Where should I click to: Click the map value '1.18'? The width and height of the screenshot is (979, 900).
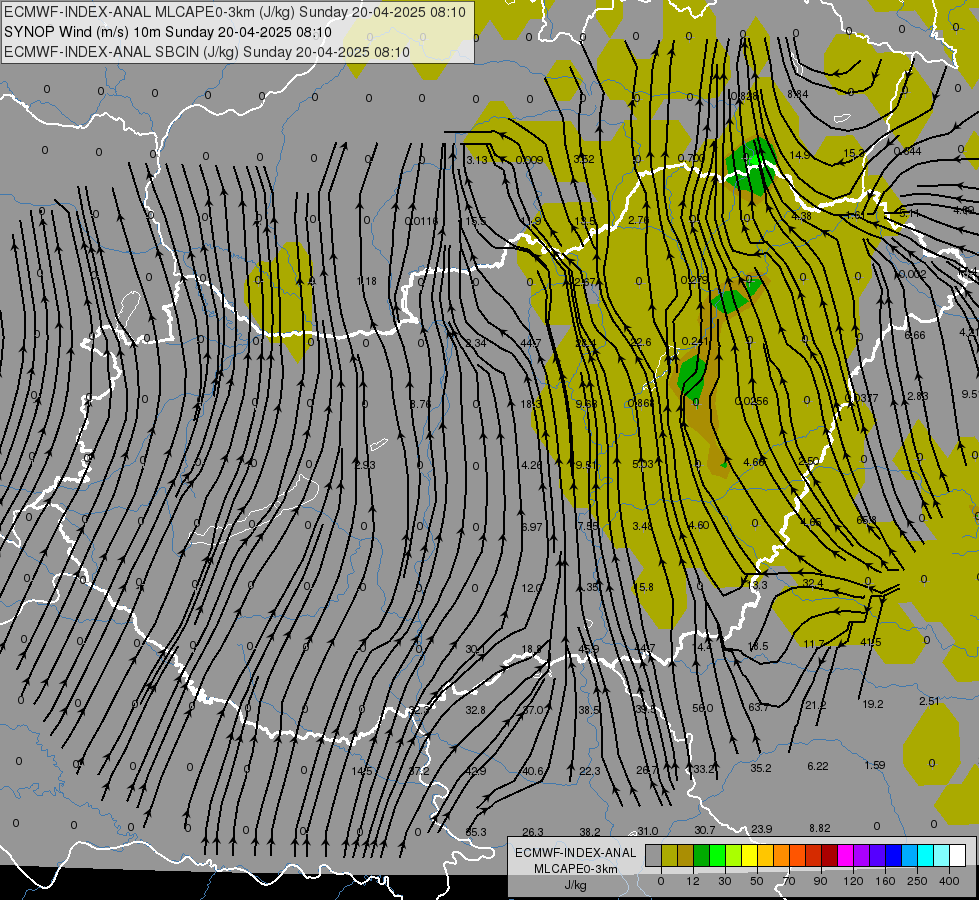coord(367,281)
